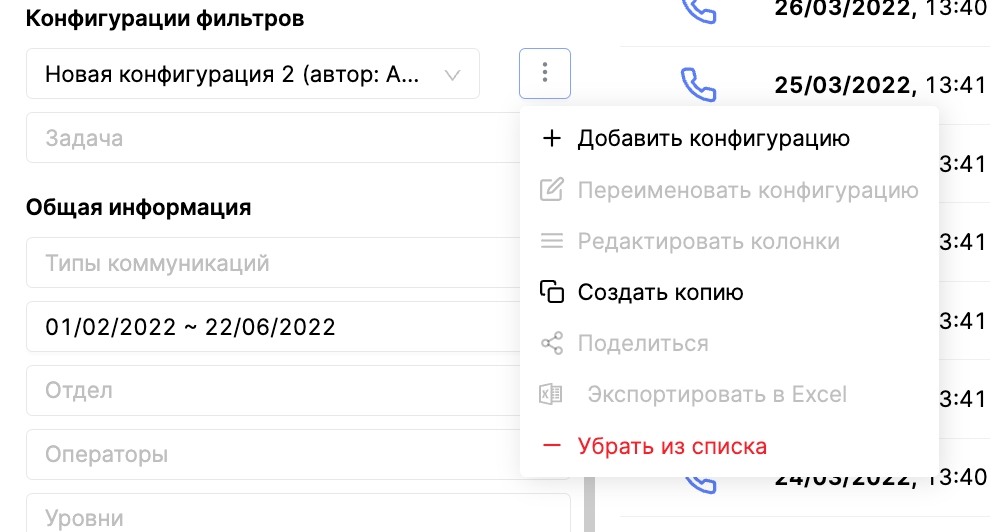The height and width of the screenshot is (532, 990).
Task: Click the pencil icon for Переименовать конфигурацию
Action: point(551,190)
